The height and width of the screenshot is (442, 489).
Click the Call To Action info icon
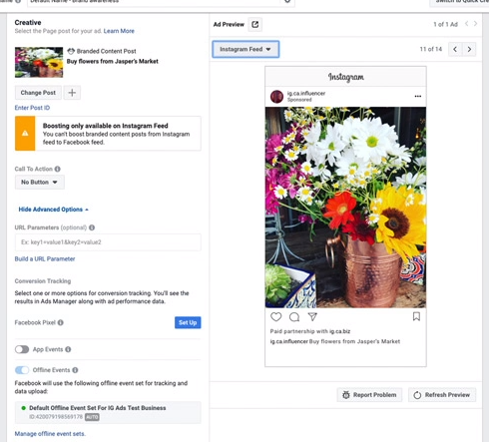58,169
